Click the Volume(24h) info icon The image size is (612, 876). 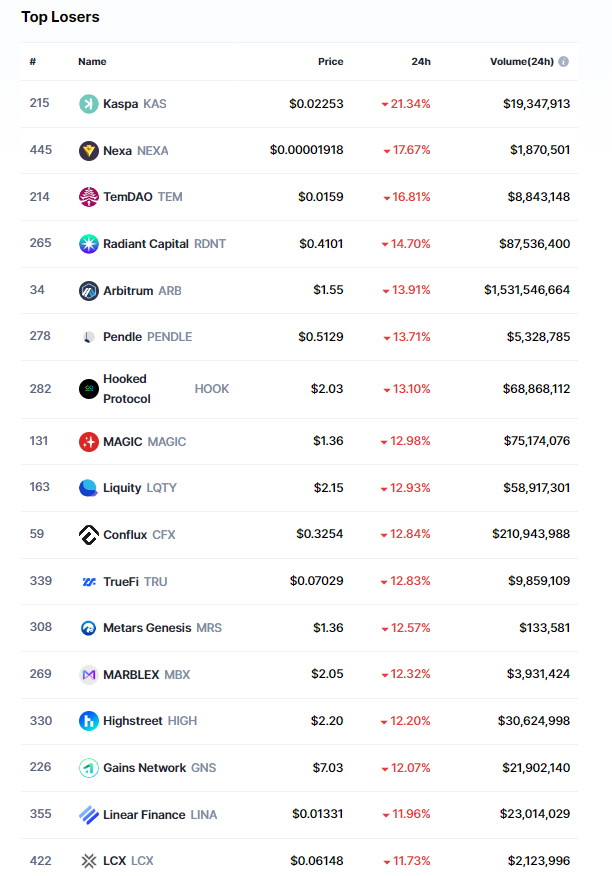[x=564, y=62]
